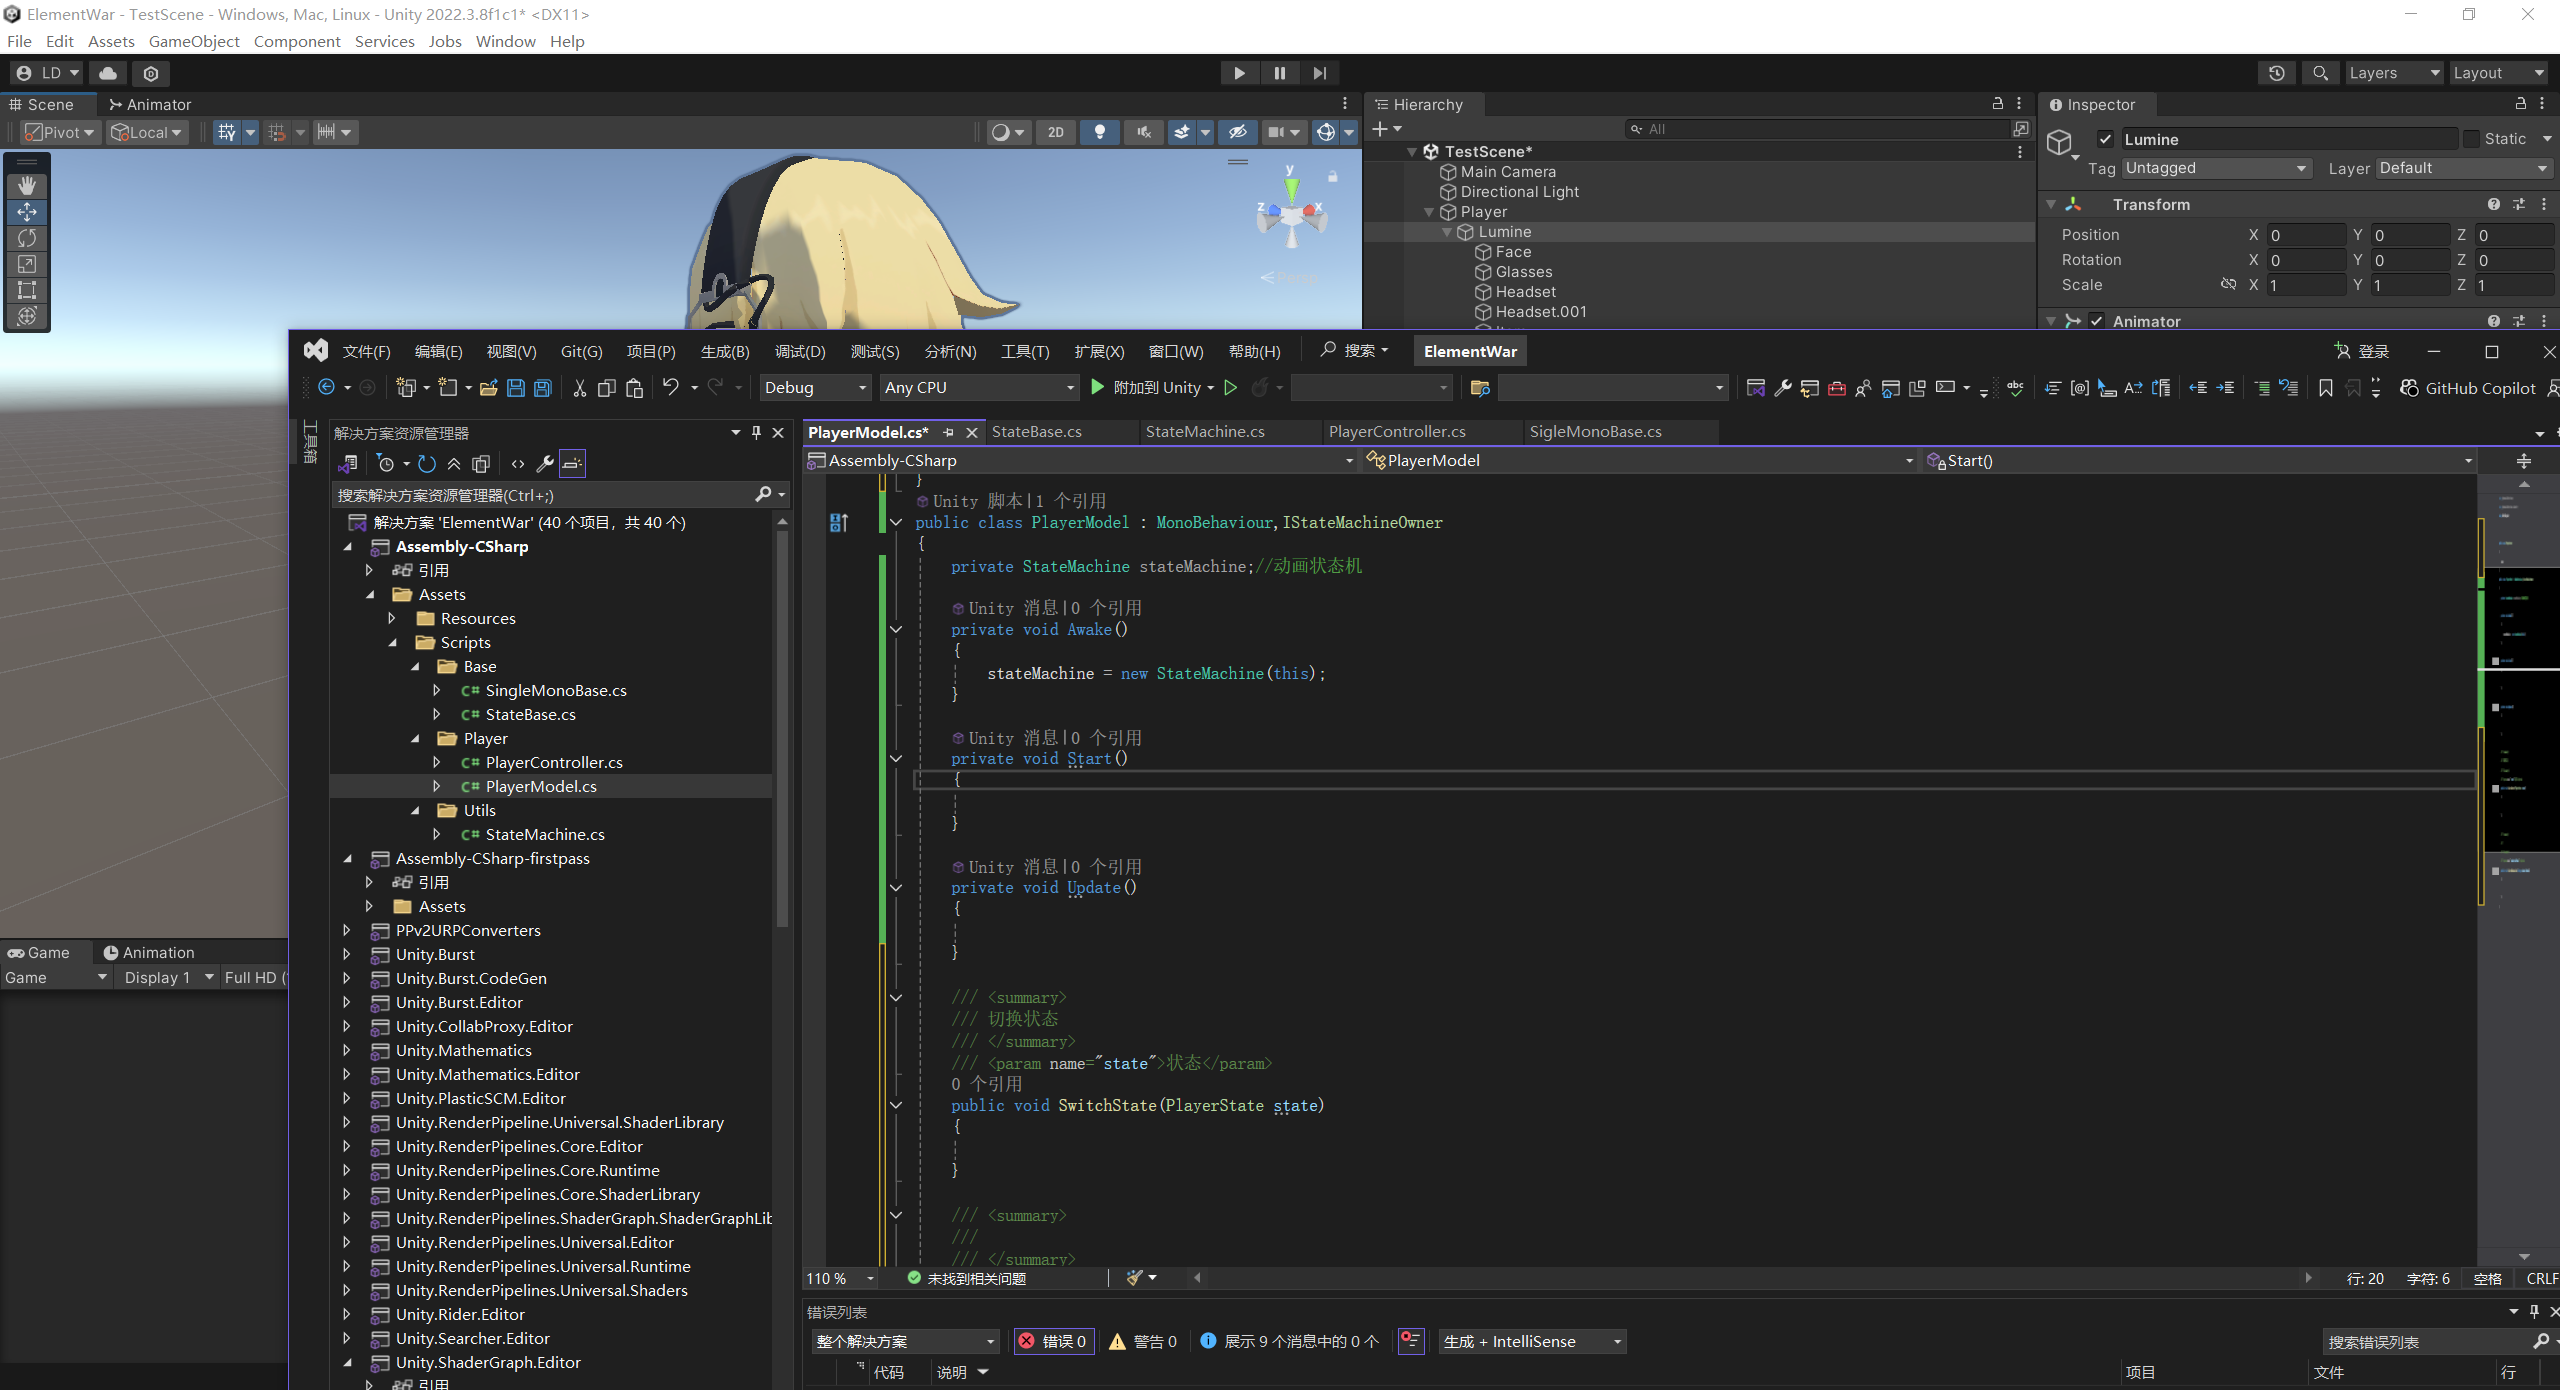The height and width of the screenshot is (1390, 2560).
Task: Click the Unity Pause button
Action: tap(1279, 73)
